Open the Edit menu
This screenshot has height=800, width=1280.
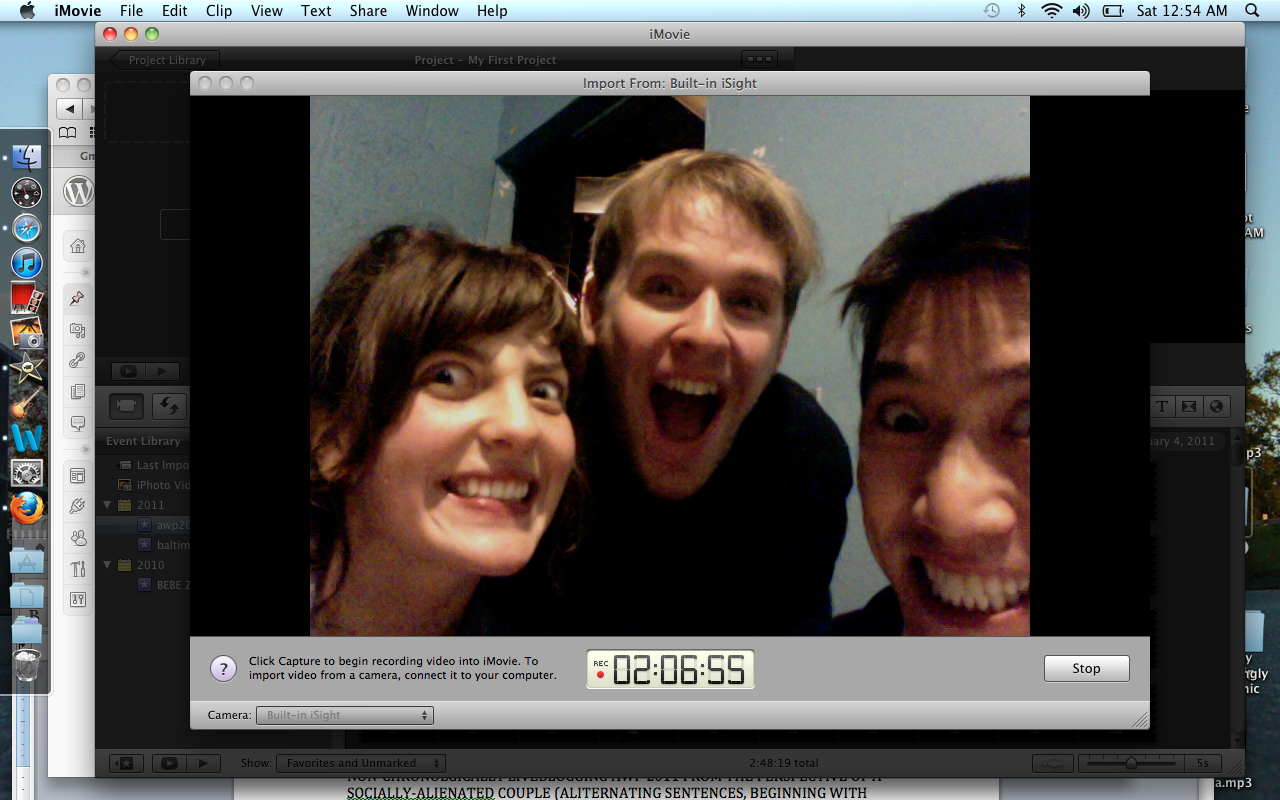pos(175,11)
